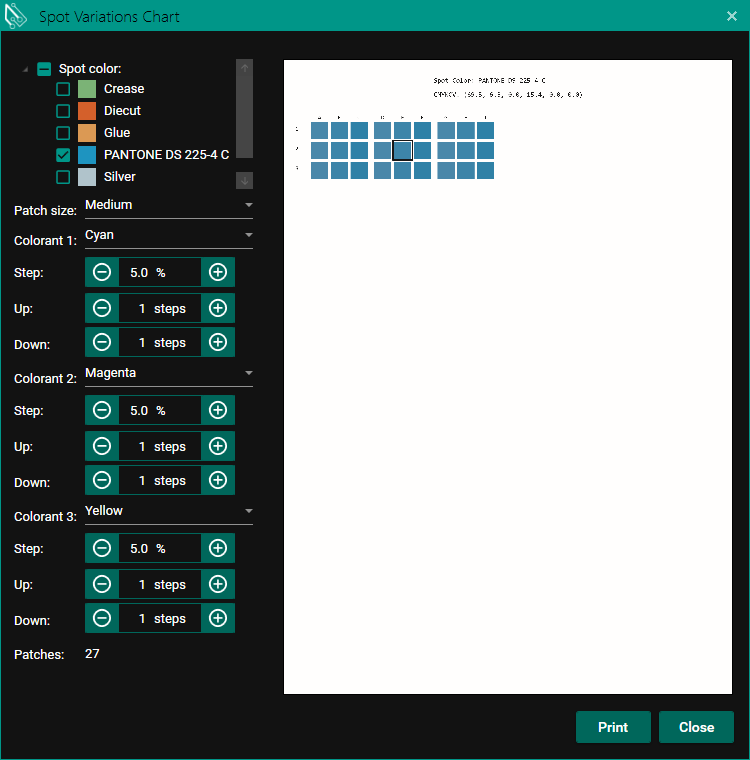Screen dimensions: 750x760
Task: Click the app logo in title bar
Action: [15, 16]
